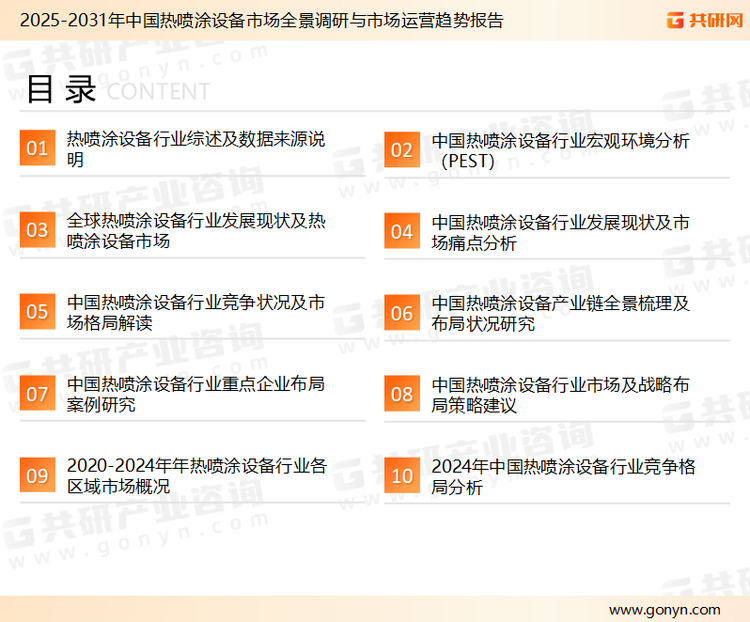Click the orange 10 number badge
The height and width of the screenshot is (622, 750).
(x=402, y=476)
